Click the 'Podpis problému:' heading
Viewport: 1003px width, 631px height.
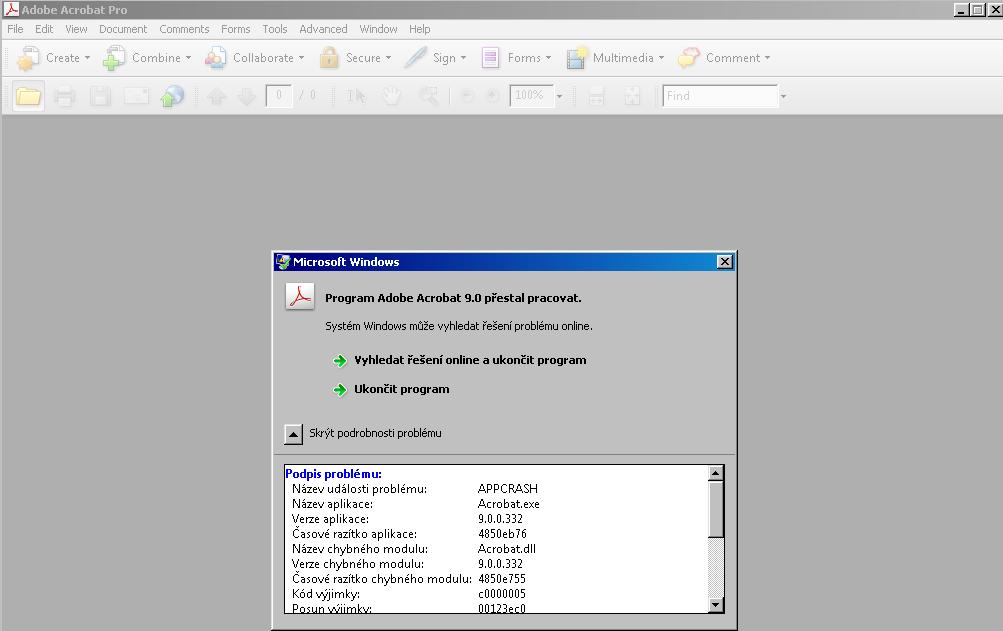(333, 474)
